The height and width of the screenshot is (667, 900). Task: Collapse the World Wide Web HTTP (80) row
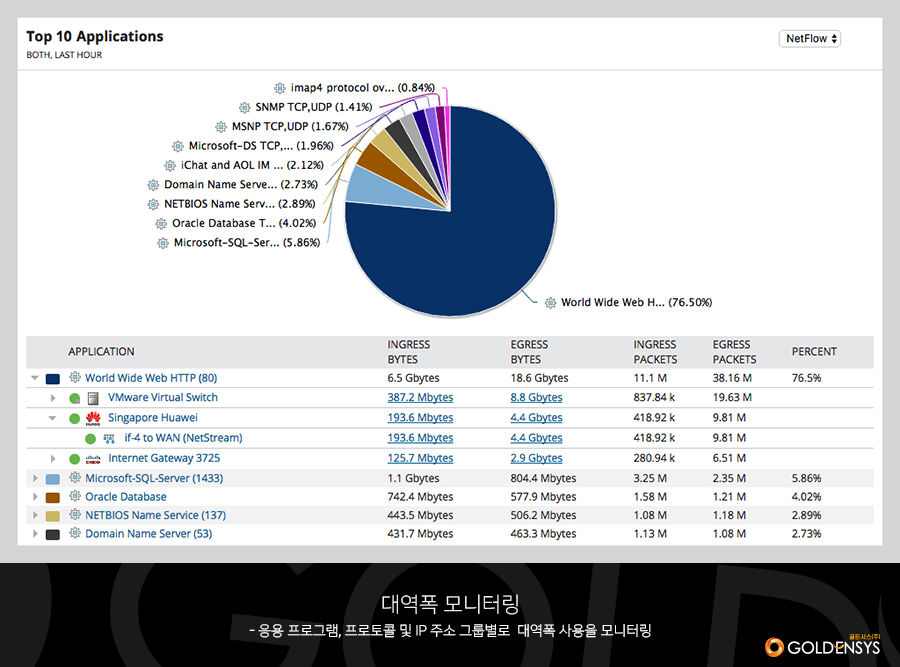(x=35, y=378)
